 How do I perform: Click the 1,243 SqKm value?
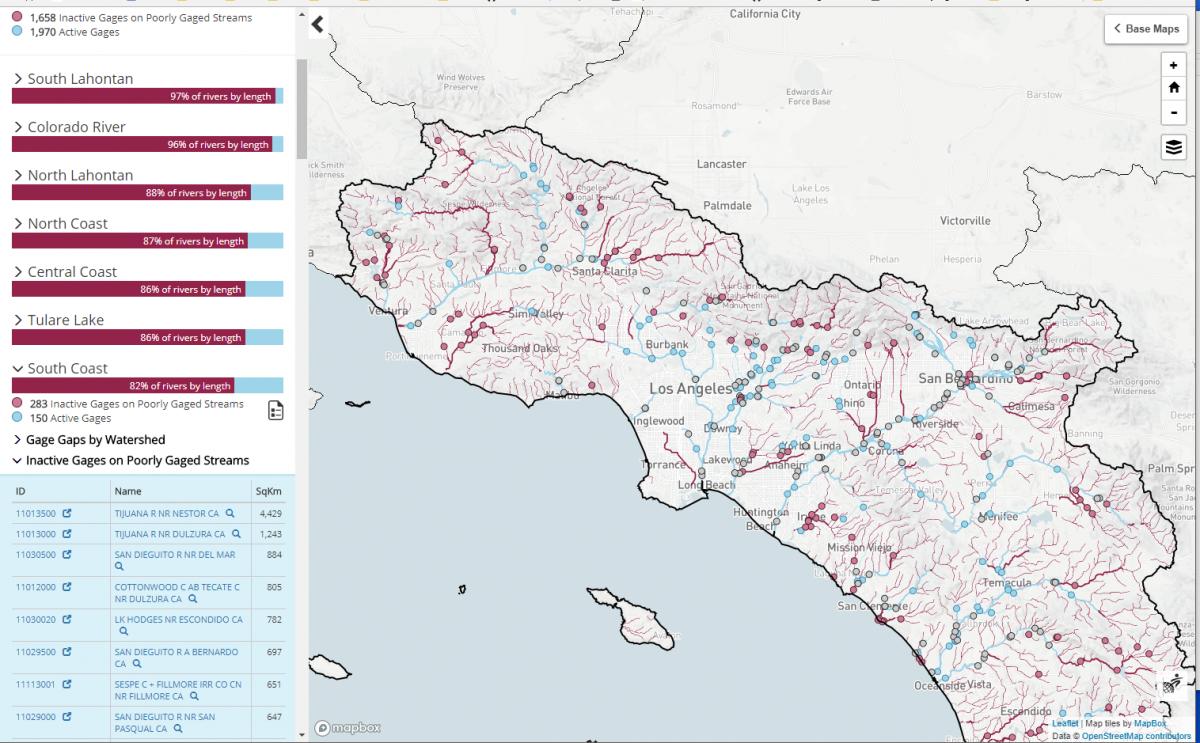coord(270,534)
